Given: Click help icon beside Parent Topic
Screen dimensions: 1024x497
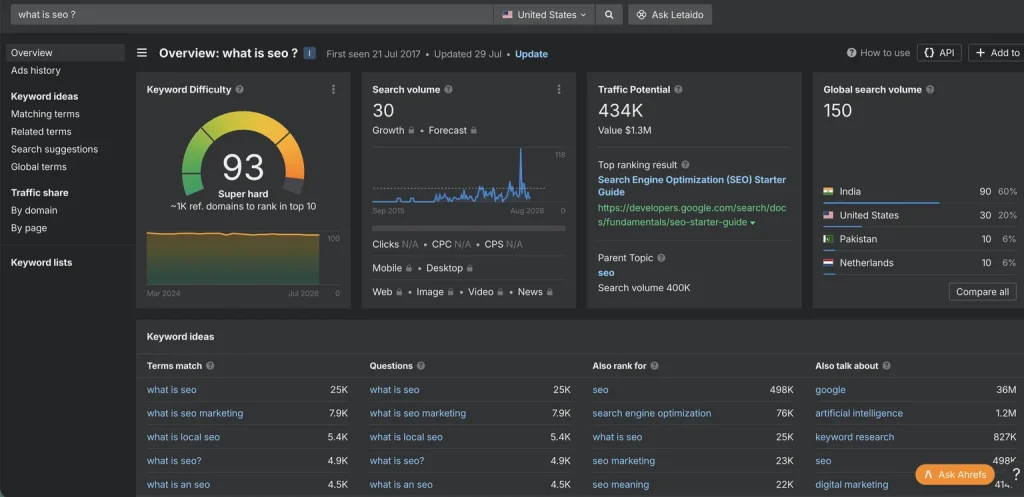Looking at the screenshot, I should 661,258.
